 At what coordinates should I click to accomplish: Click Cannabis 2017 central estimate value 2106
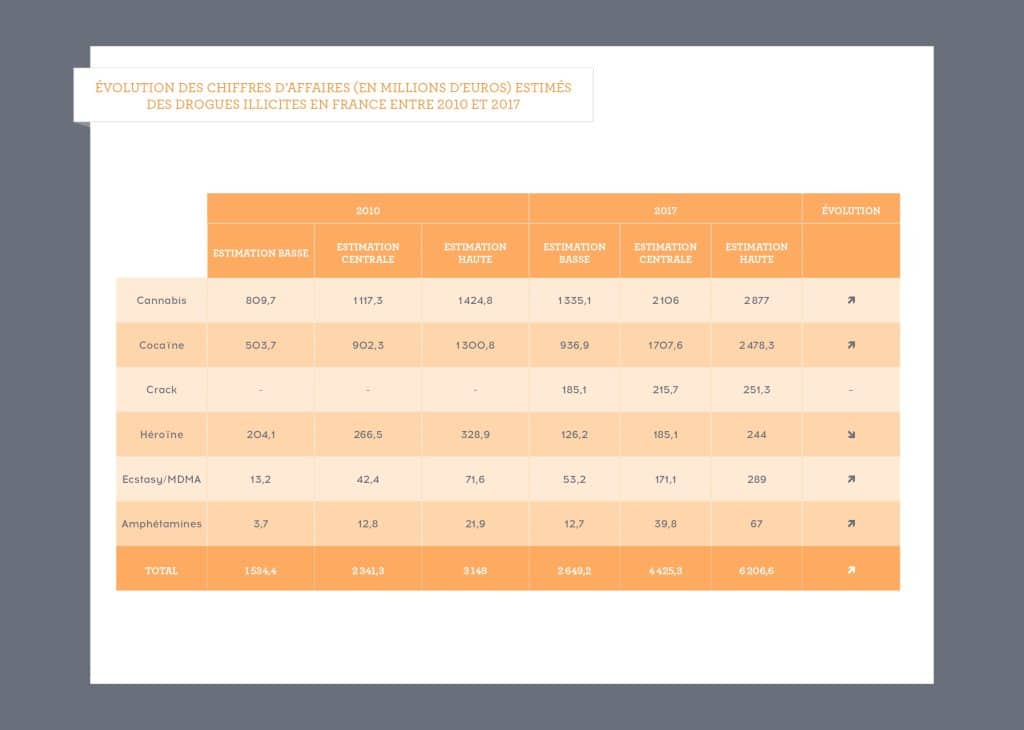(x=665, y=300)
